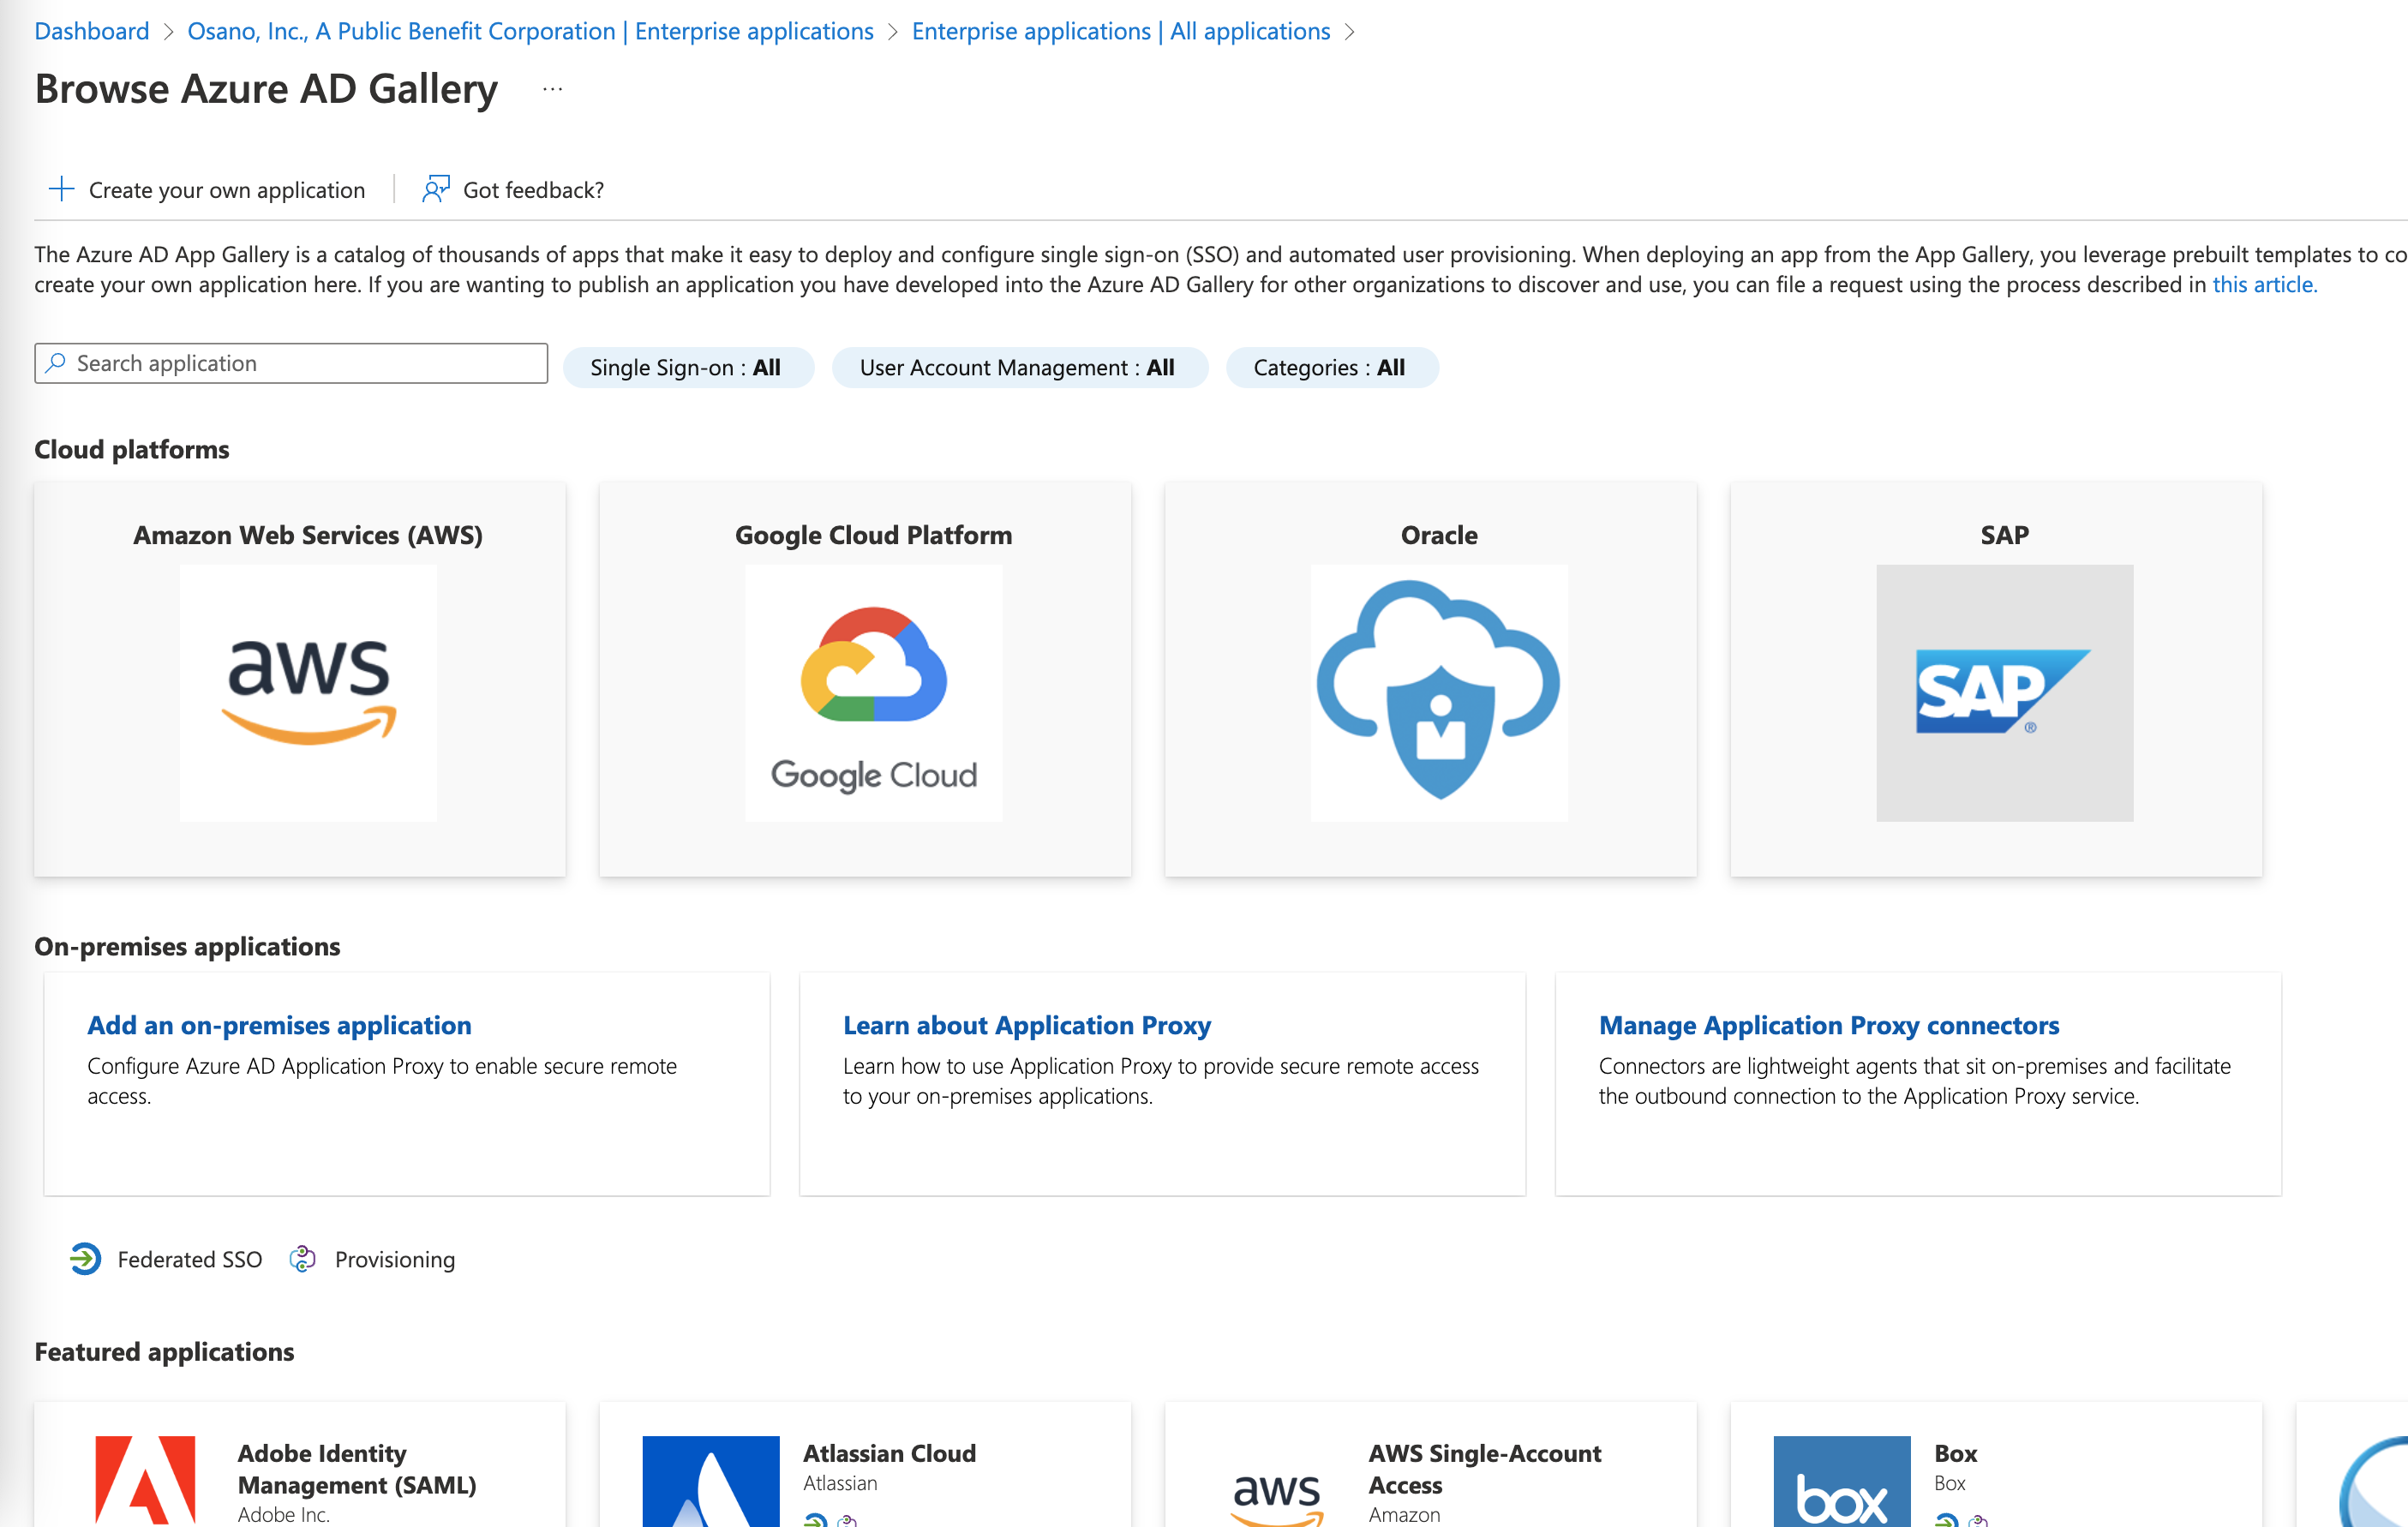Open the Oracle cloud shield tile
2408x1527 pixels.
[1438, 692]
